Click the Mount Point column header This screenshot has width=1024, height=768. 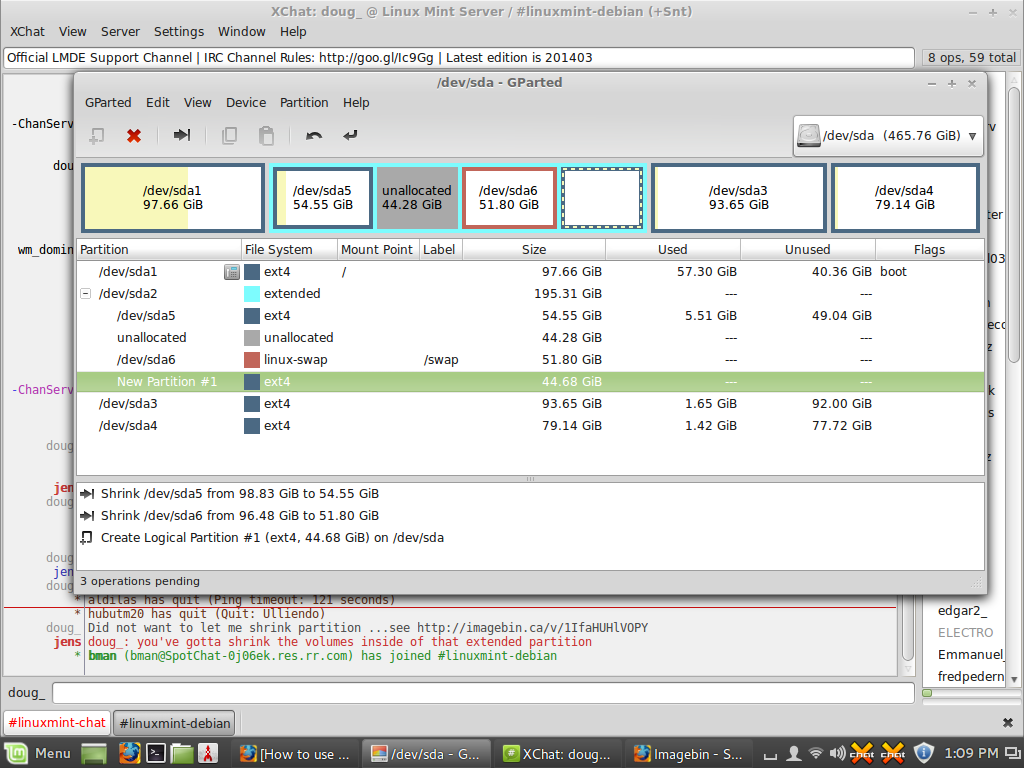377,249
